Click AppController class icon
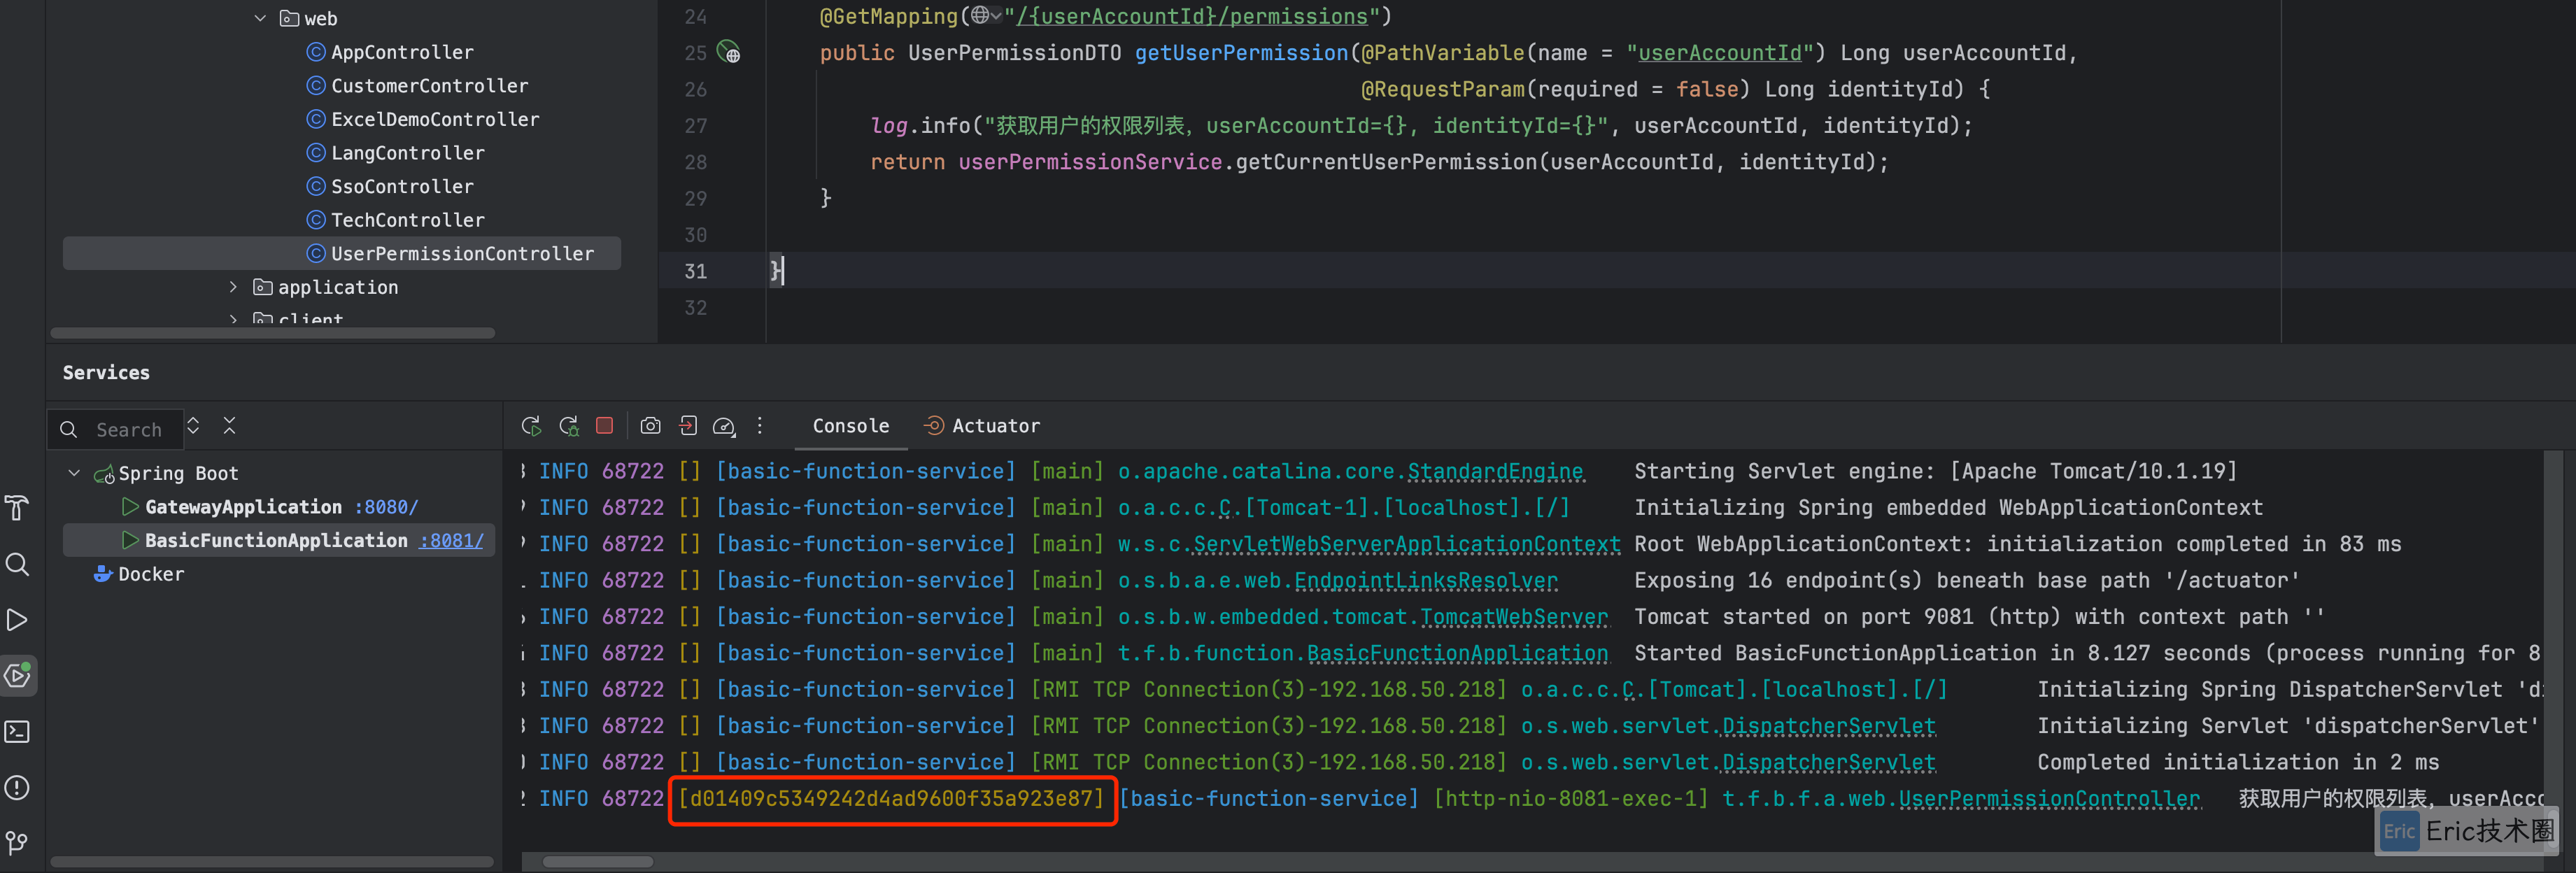This screenshot has width=2576, height=873. tap(316, 52)
